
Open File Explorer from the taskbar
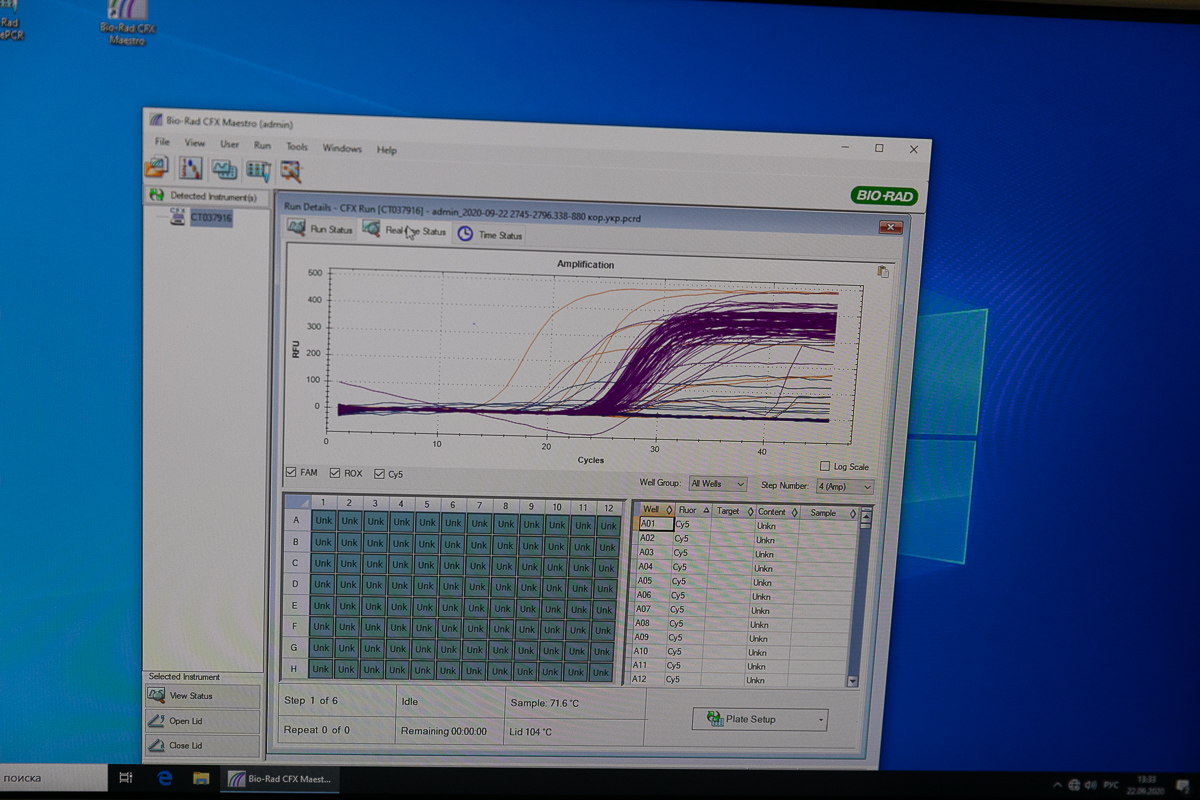(x=200, y=778)
